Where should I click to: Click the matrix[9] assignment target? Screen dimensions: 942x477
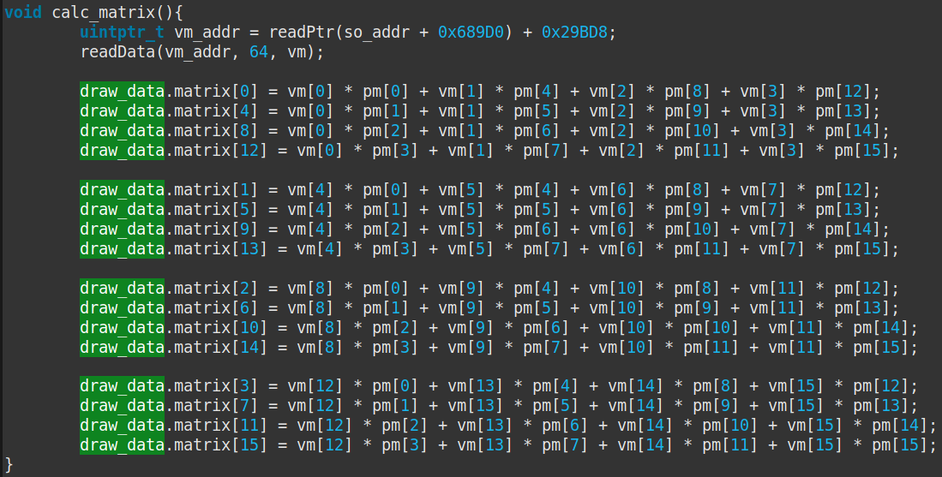coord(216,229)
